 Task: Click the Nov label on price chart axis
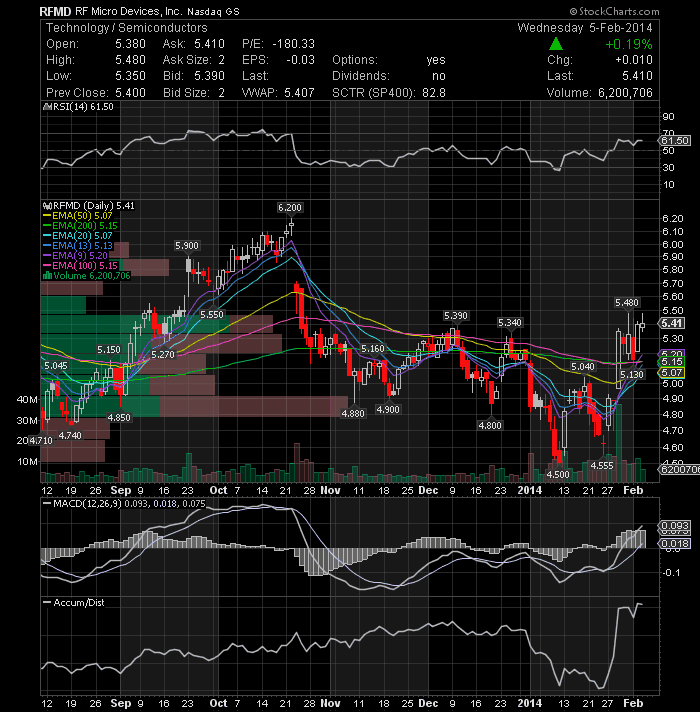(x=330, y=490)
